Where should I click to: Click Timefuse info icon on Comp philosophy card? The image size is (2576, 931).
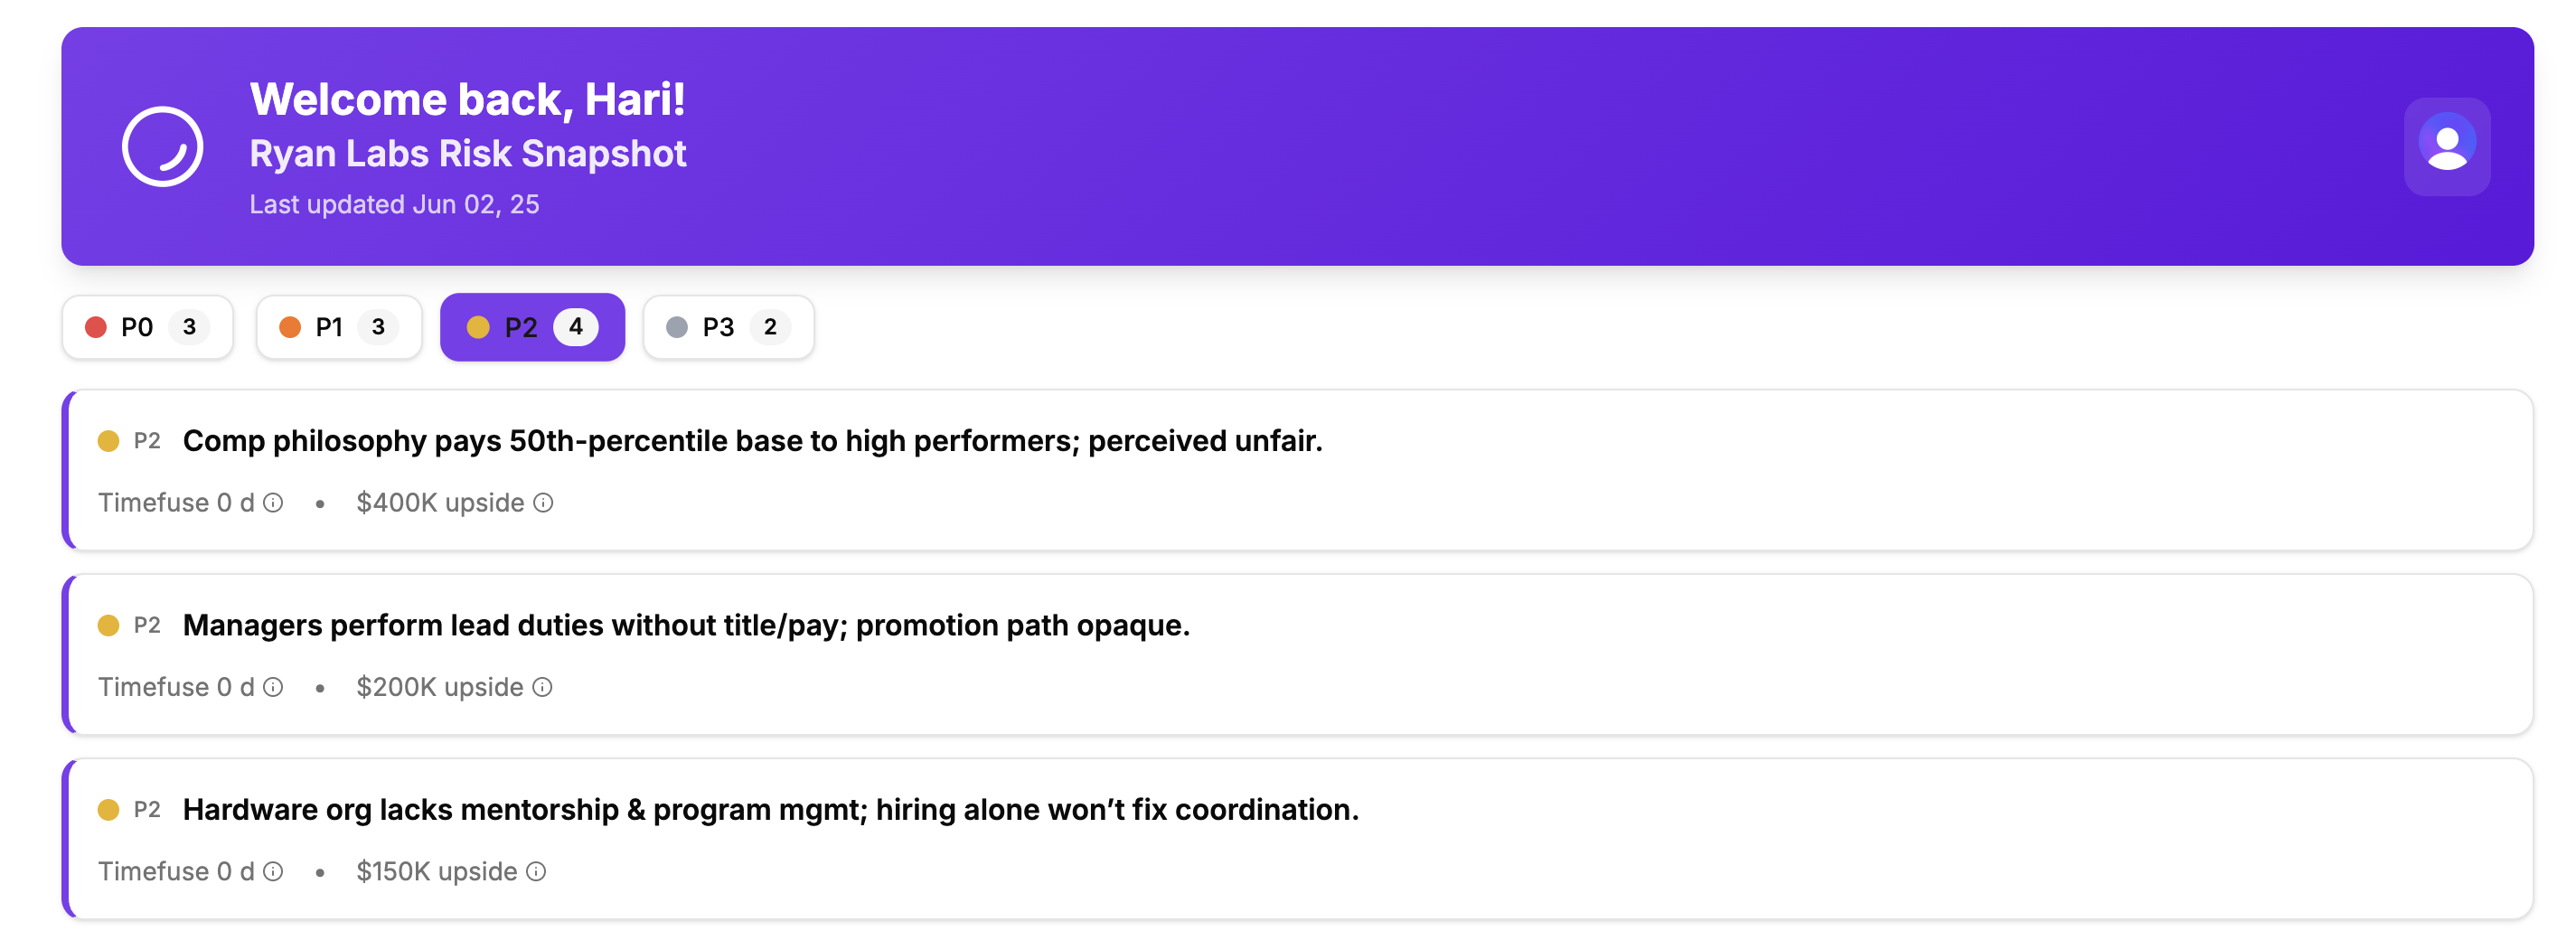pos(273,503)
